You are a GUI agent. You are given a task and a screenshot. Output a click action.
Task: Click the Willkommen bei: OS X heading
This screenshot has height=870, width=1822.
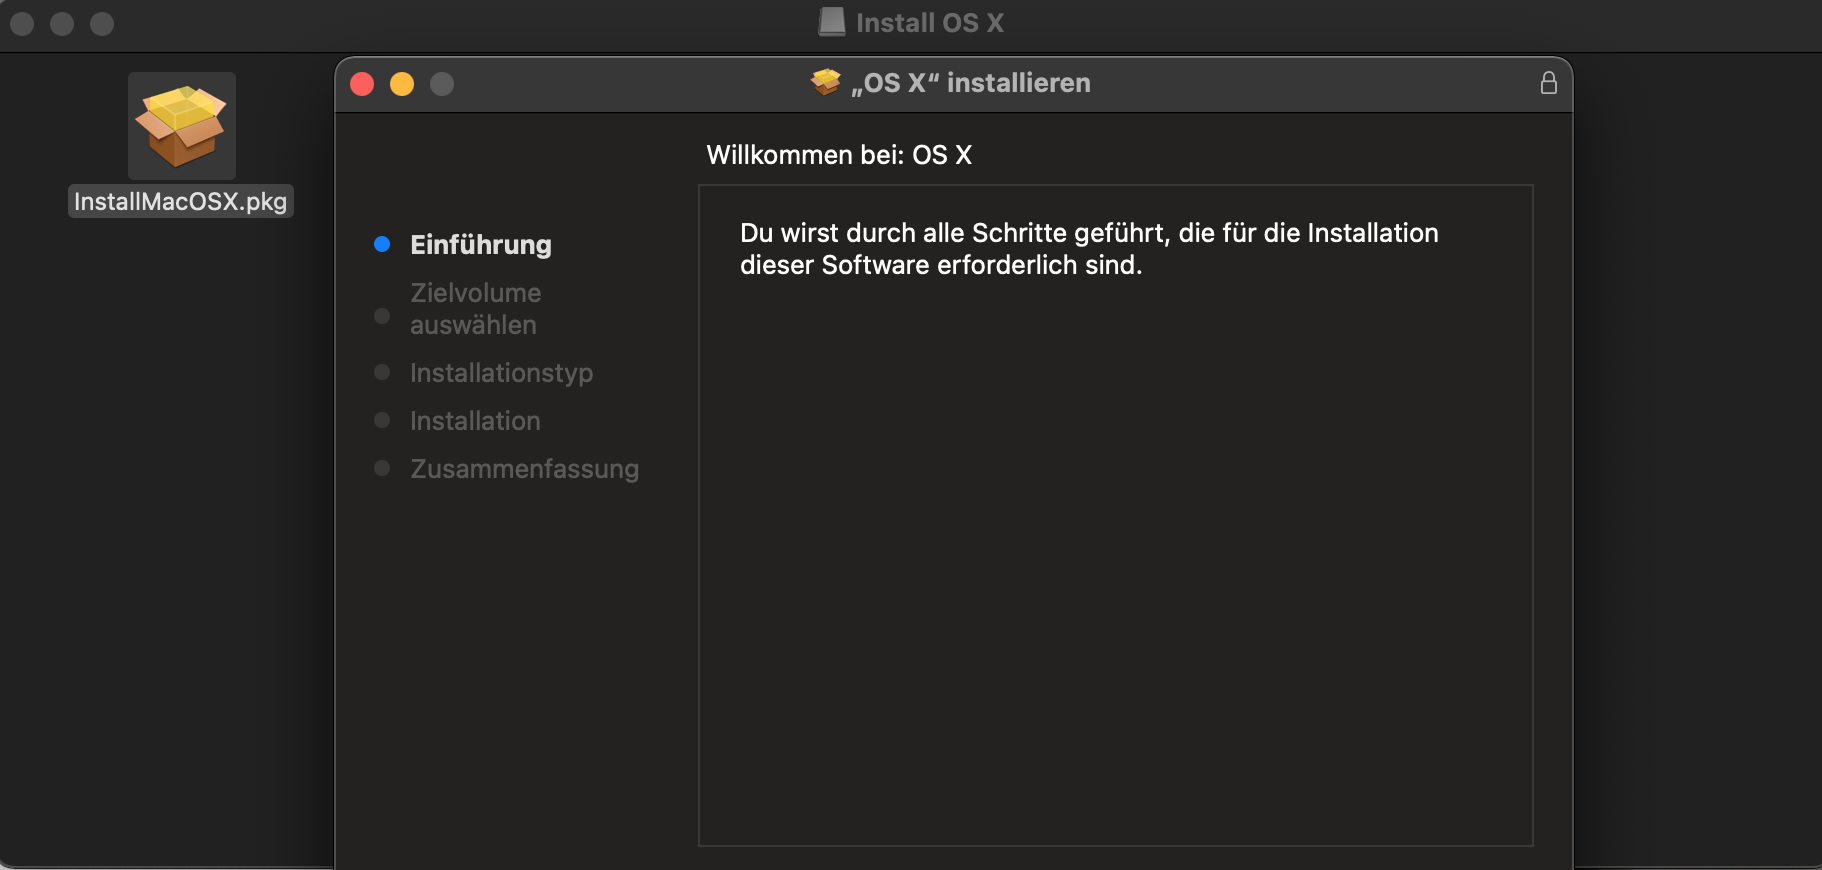pos(839,155)
